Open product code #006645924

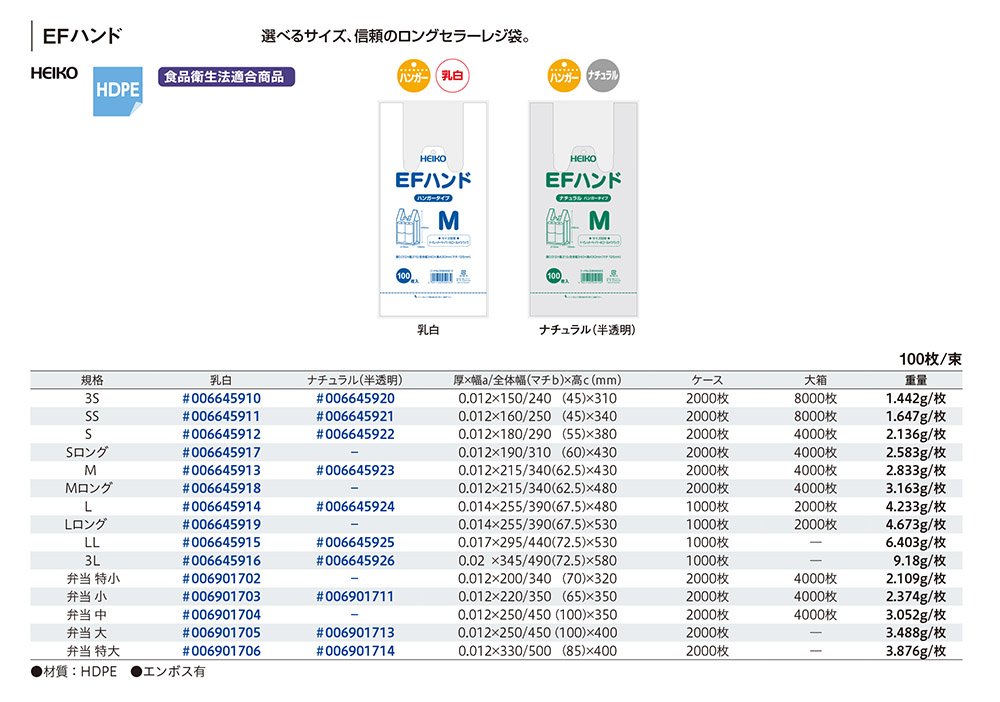tap(355, 507)
